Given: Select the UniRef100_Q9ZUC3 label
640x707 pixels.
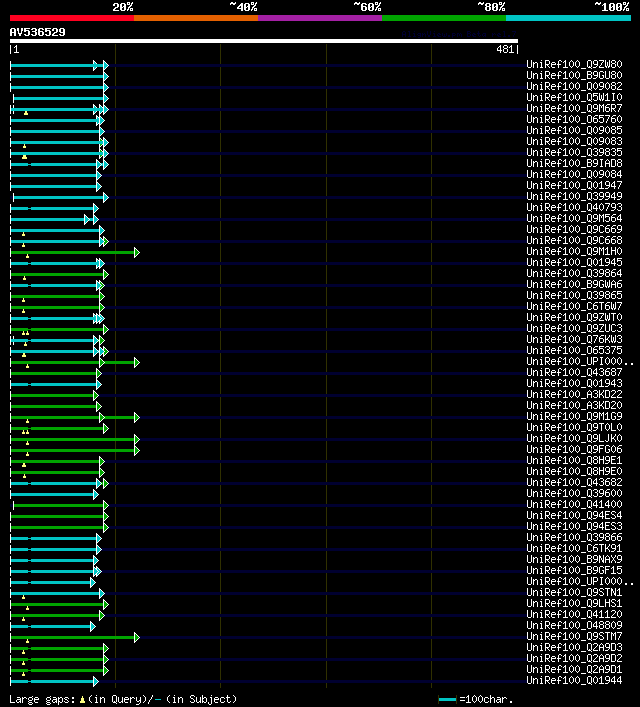Looking at the screenshot, I should [574, 328].
